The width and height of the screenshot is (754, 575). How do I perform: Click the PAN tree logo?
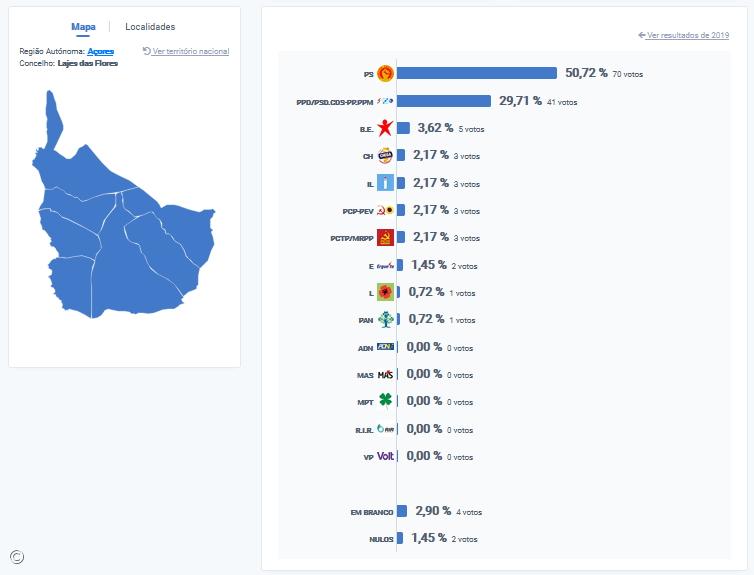(385, 320)
